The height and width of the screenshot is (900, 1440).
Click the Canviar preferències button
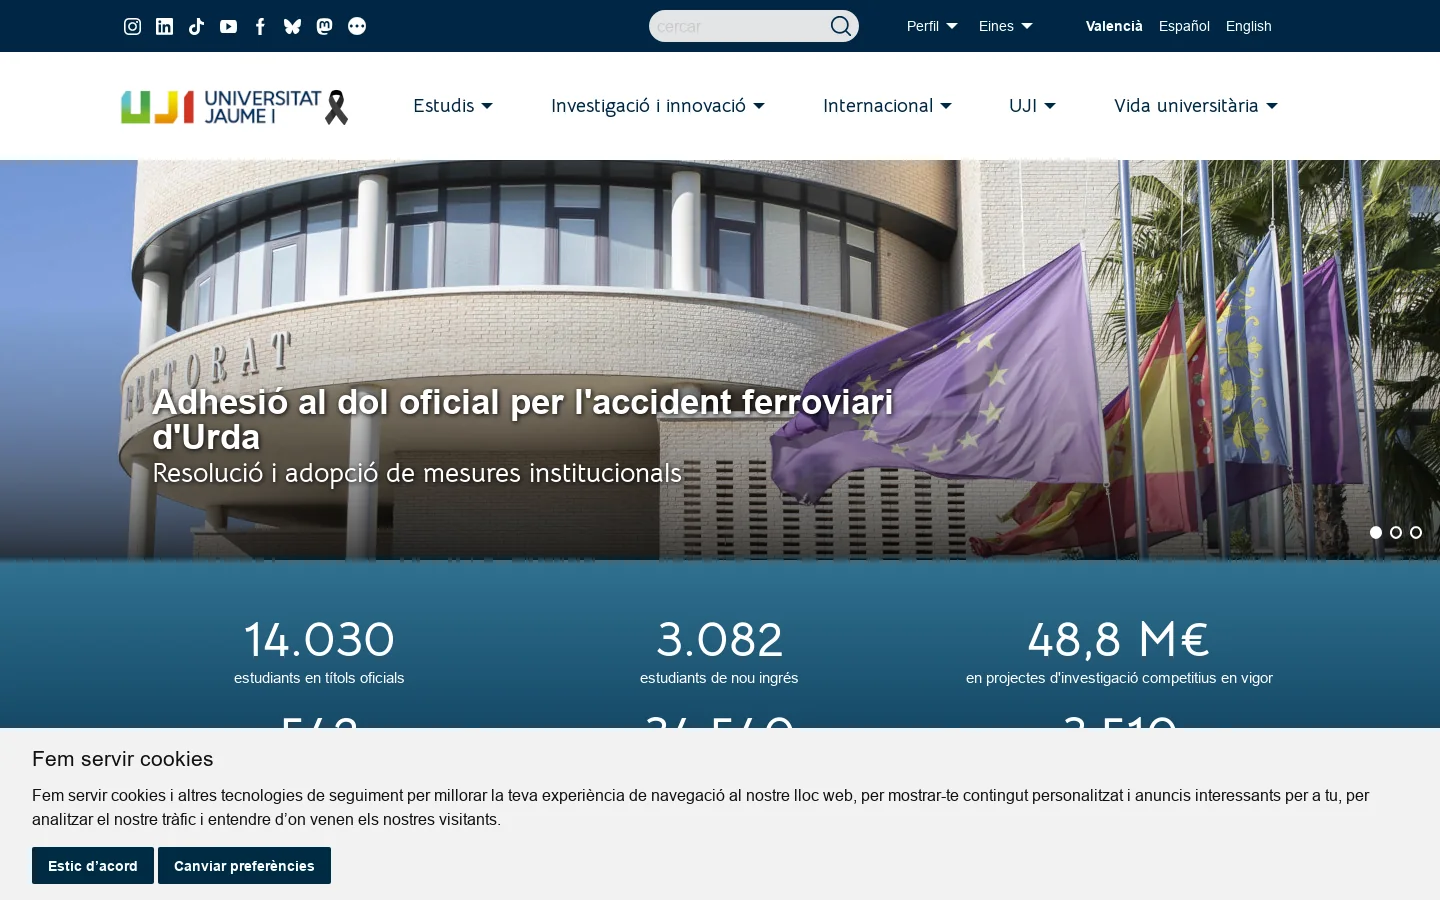pyautogui.click(x=244, y=866)
